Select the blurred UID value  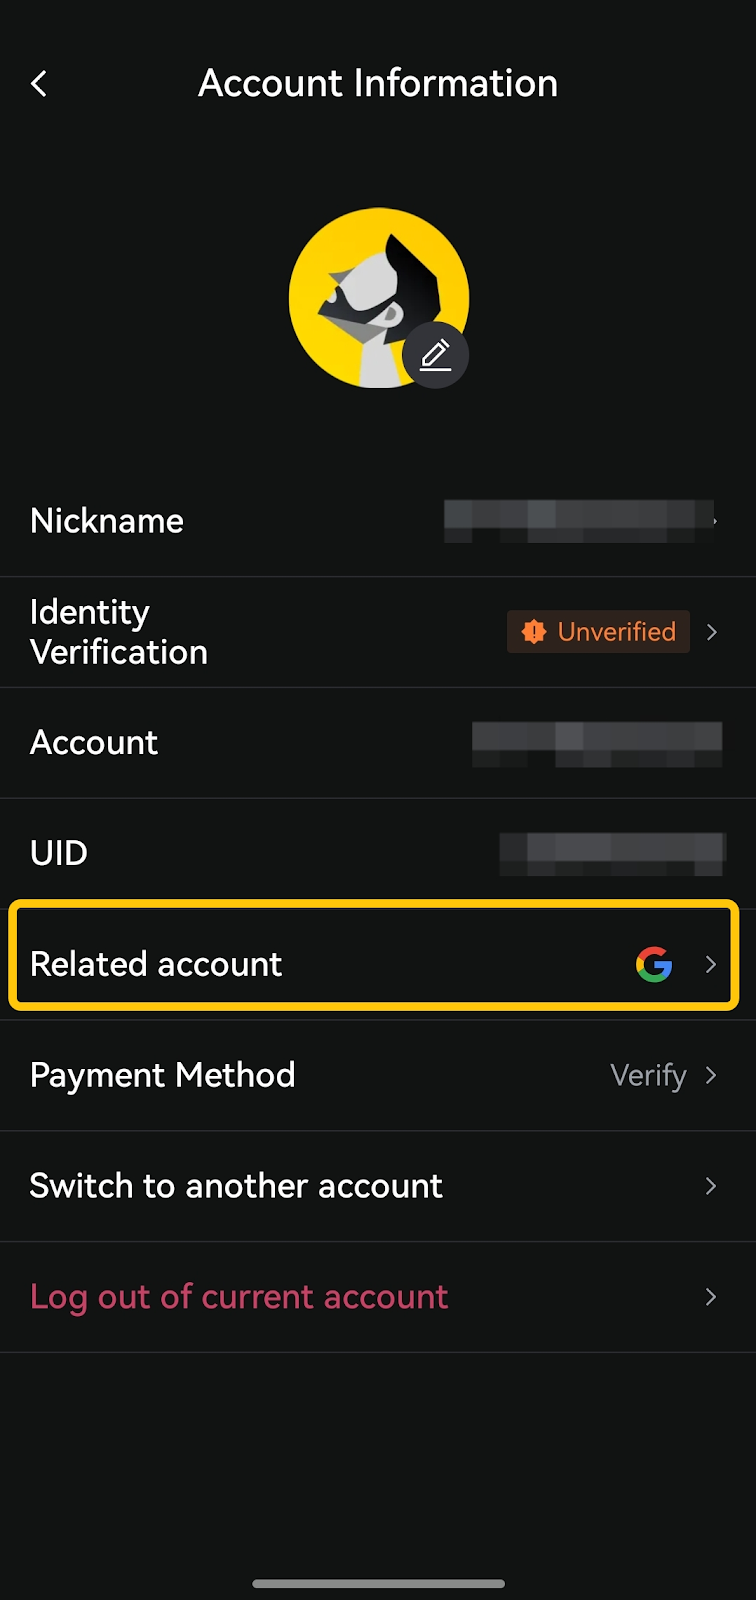pos(612,853)
